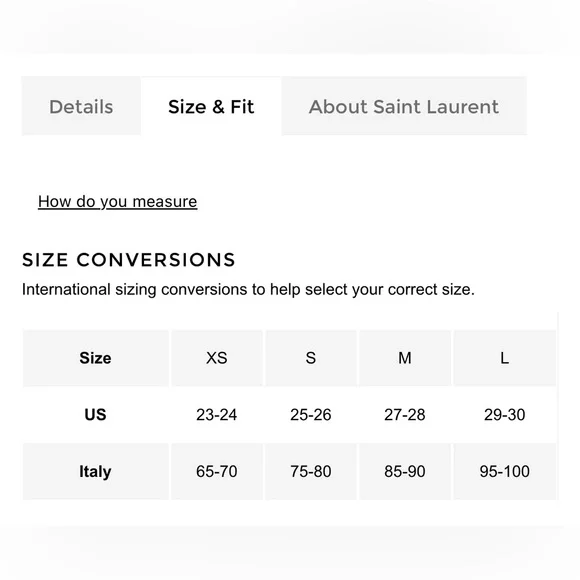
Task: Click the SIZE CONVERSIONS heading
Action: [x=129, y=260]
